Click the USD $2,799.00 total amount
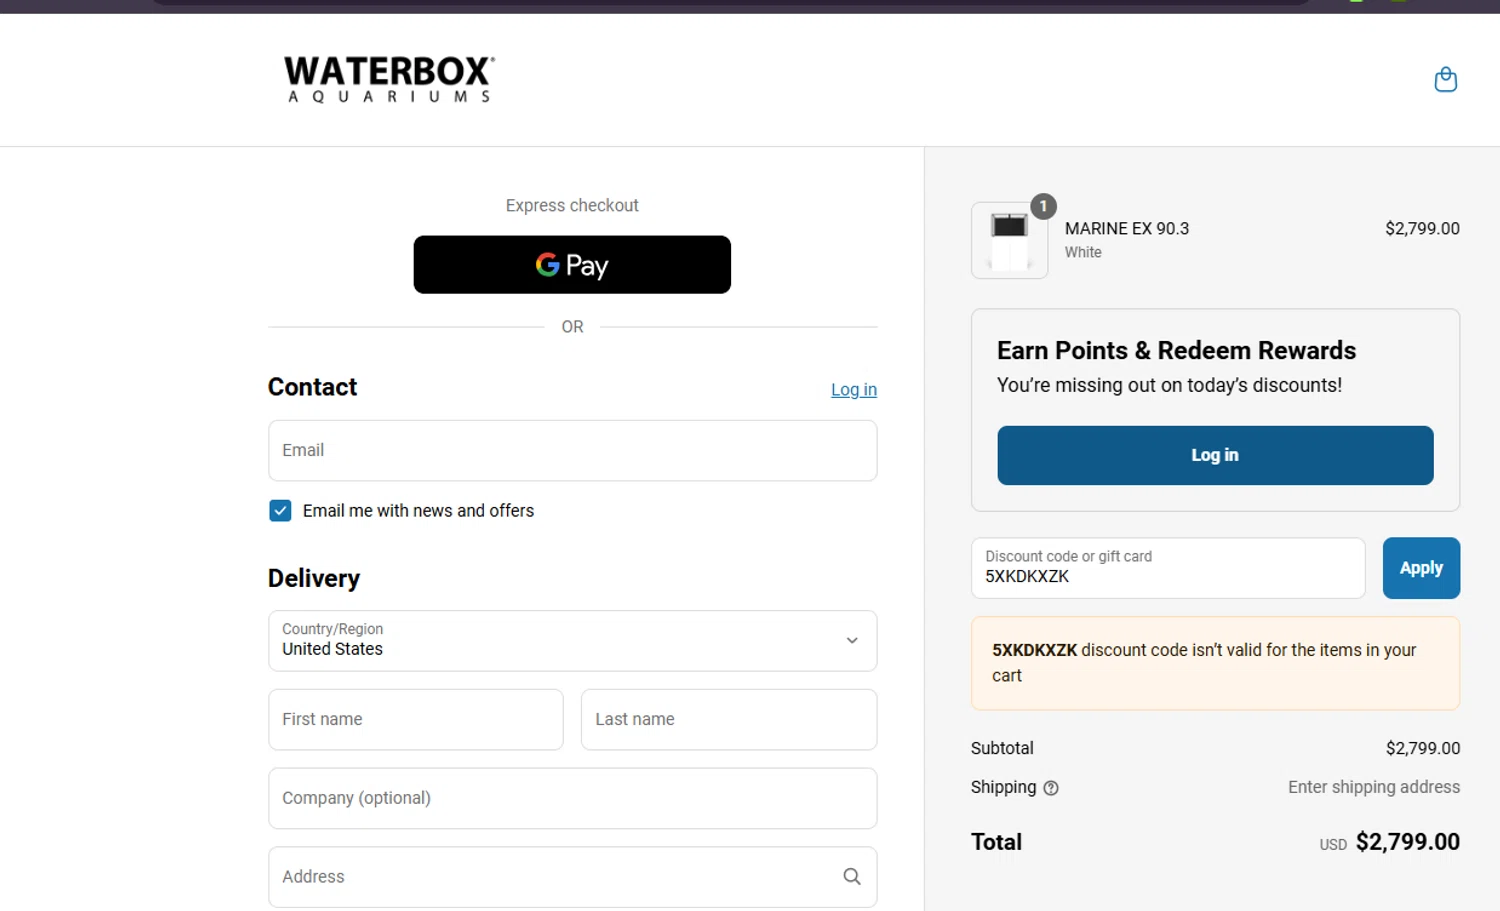 1389,842
